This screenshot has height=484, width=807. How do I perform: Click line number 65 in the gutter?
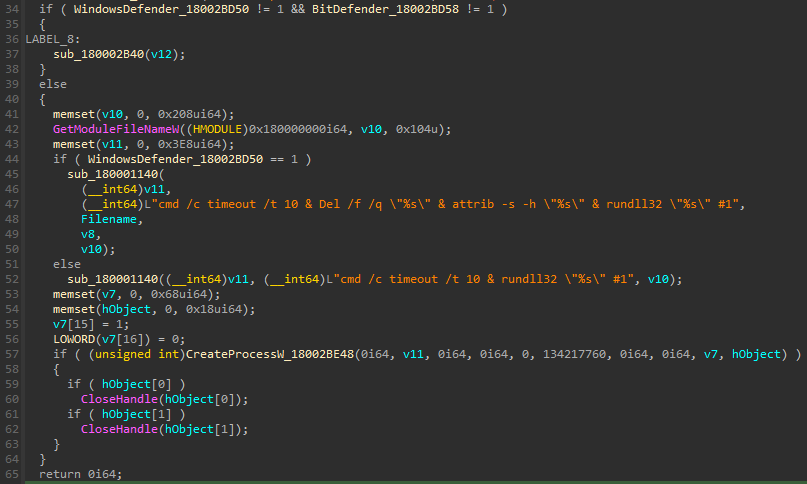pyautogui.click(x=12, y=474)
